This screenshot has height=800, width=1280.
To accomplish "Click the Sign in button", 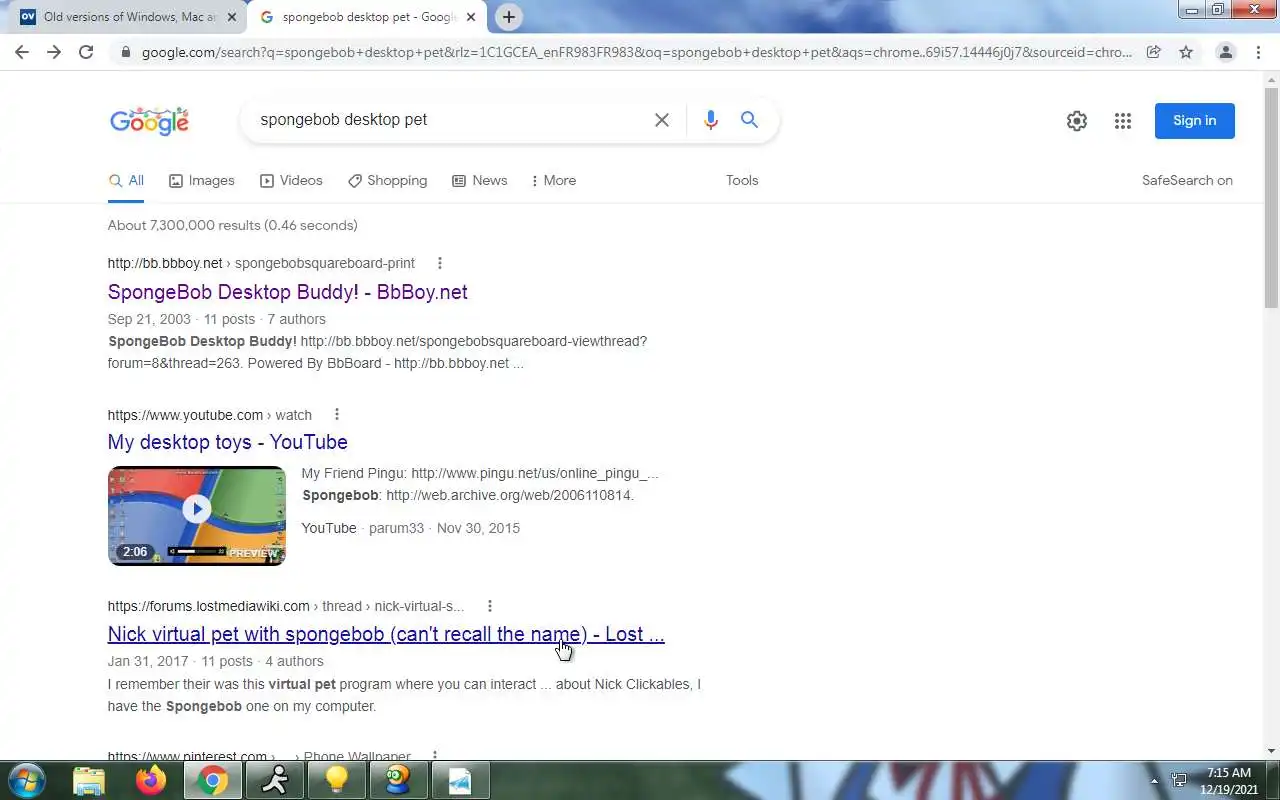I will point(1195,121).
